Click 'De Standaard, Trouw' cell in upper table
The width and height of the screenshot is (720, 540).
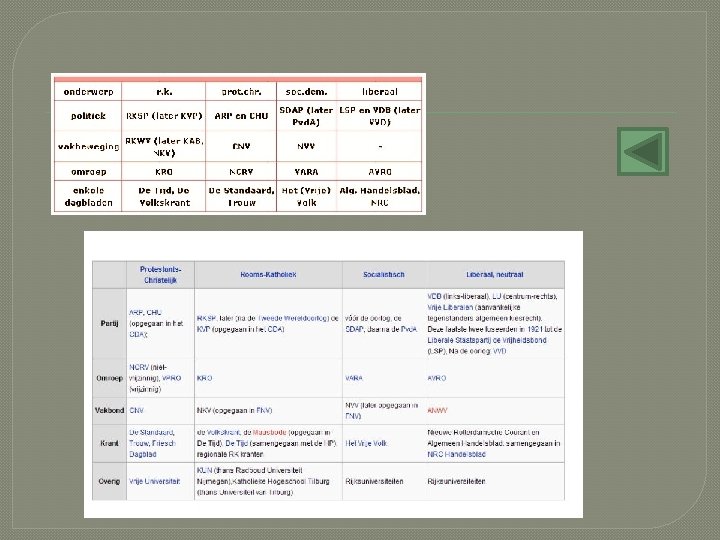[241, 197]
